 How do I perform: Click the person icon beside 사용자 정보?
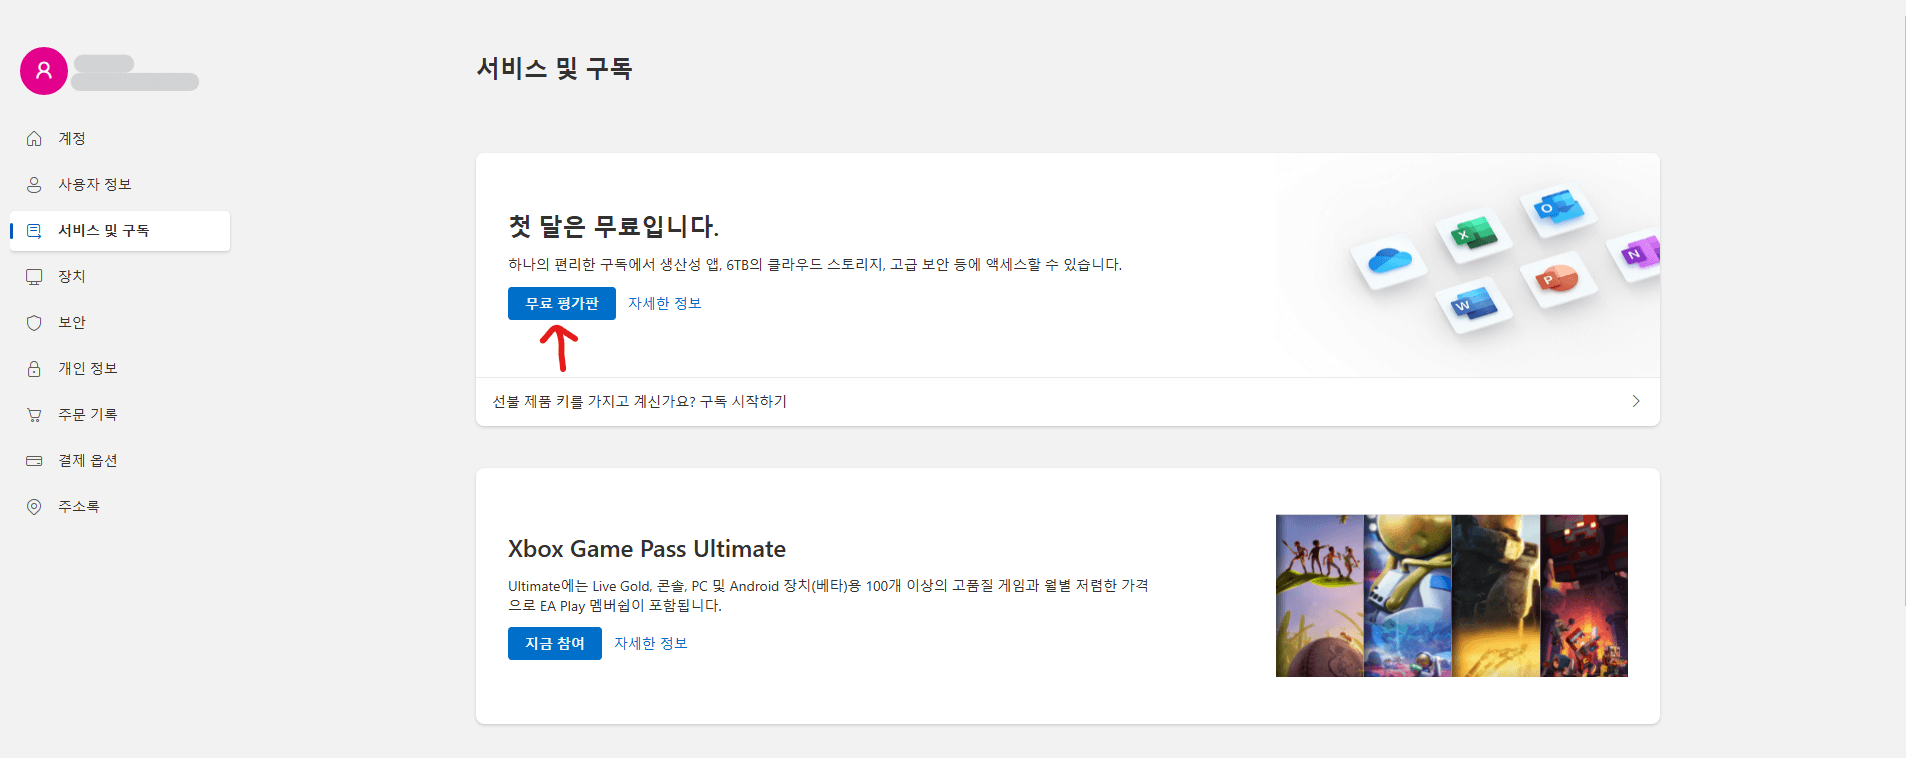34,185
